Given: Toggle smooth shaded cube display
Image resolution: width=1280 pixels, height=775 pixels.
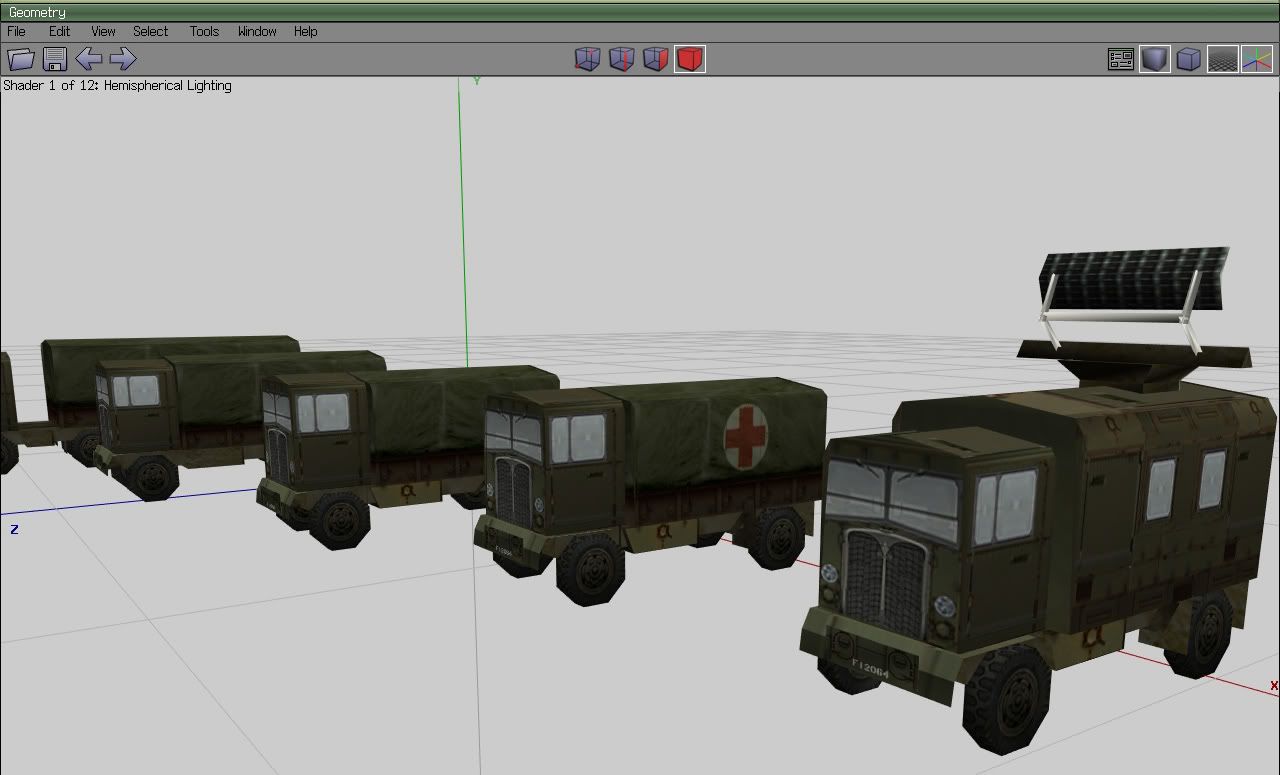Looking at the screenshot, I should coord(1155,59).
